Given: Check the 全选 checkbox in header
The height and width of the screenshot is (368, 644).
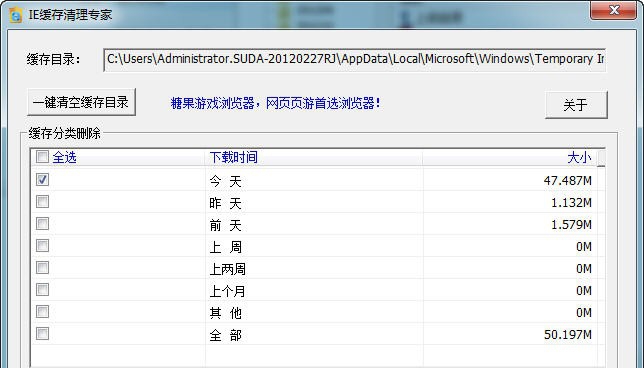Looking at the screenshot, I should click(x=42, y=156).
